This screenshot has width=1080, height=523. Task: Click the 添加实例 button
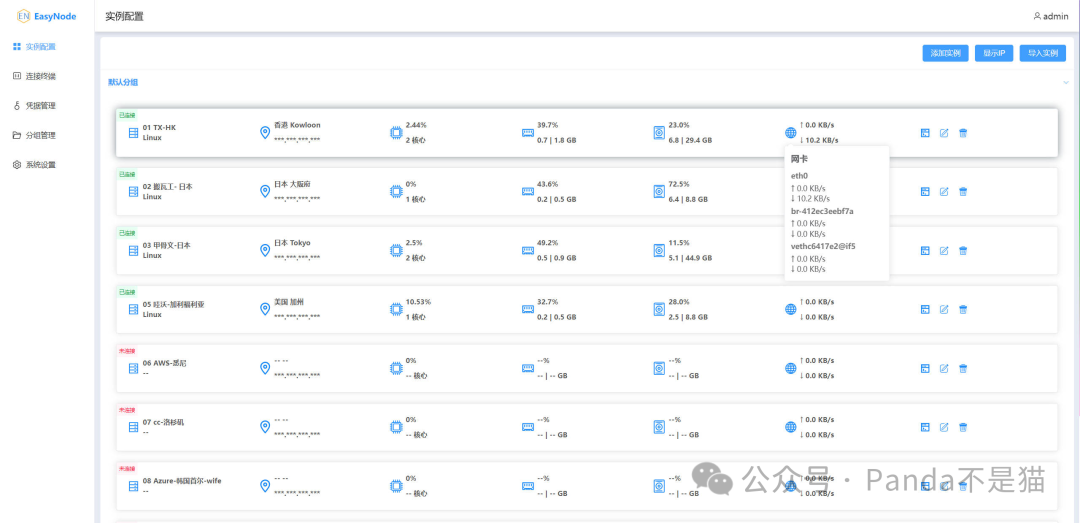point(946,53)
